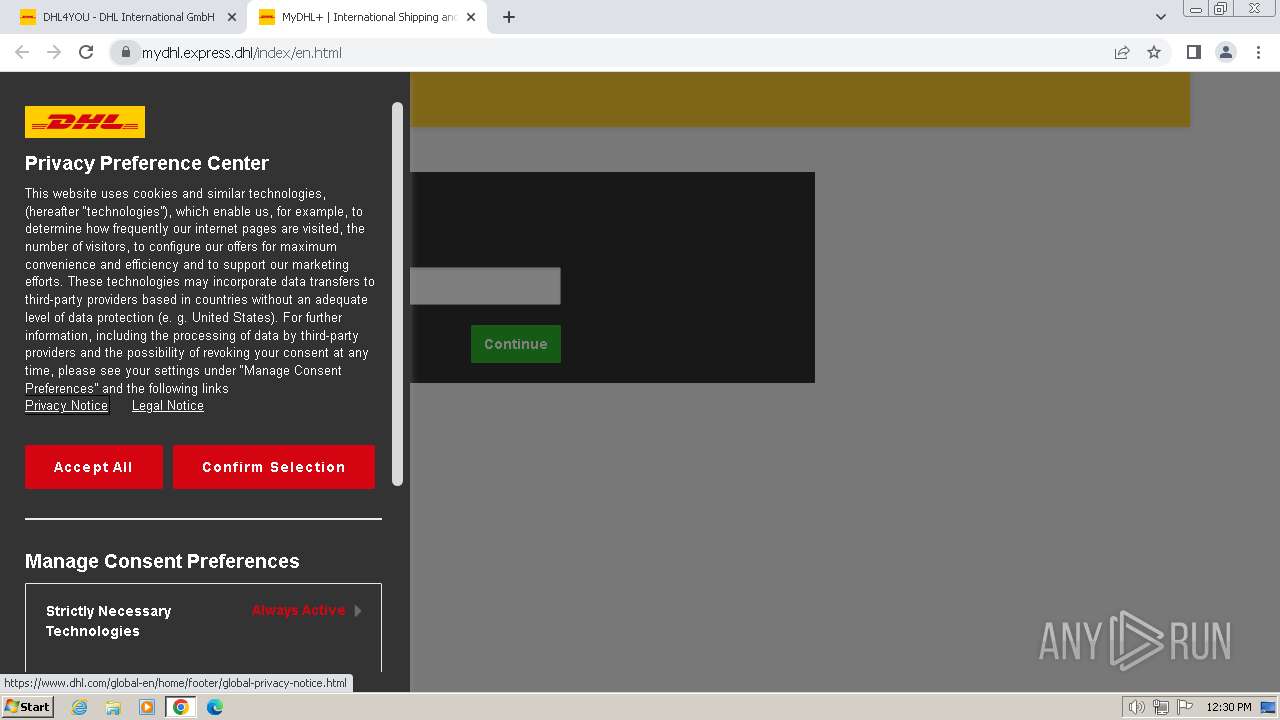The height and width of the screenshot is (720, 1280).
Task: Click the privacy panel scrollbar
Action: [397, 294]
